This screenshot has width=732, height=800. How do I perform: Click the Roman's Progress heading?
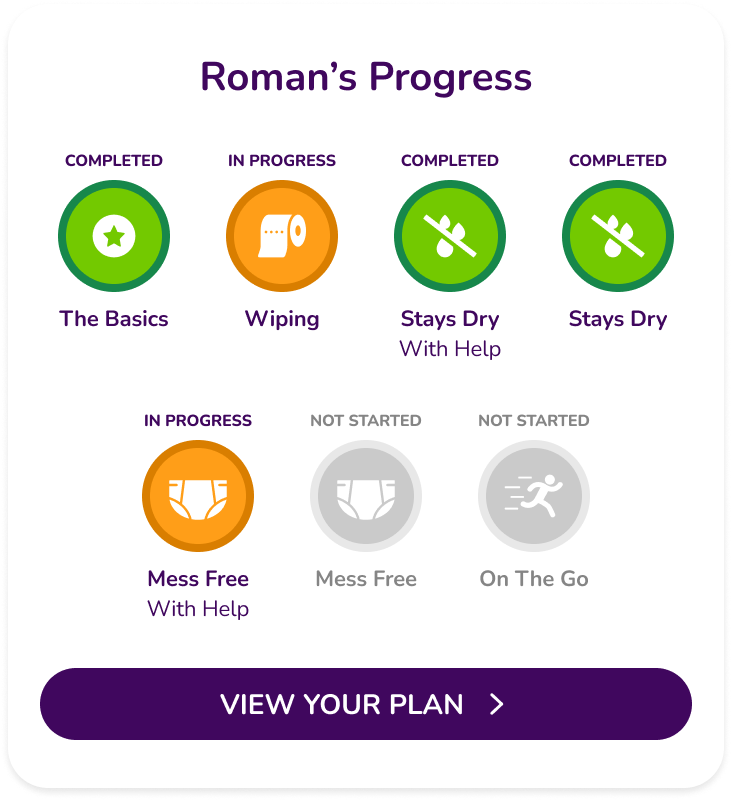pos(366,77)
